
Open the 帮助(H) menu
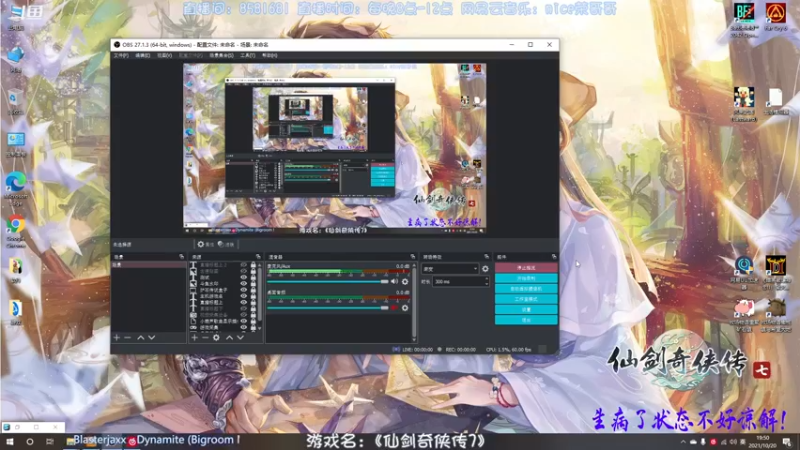269,56
